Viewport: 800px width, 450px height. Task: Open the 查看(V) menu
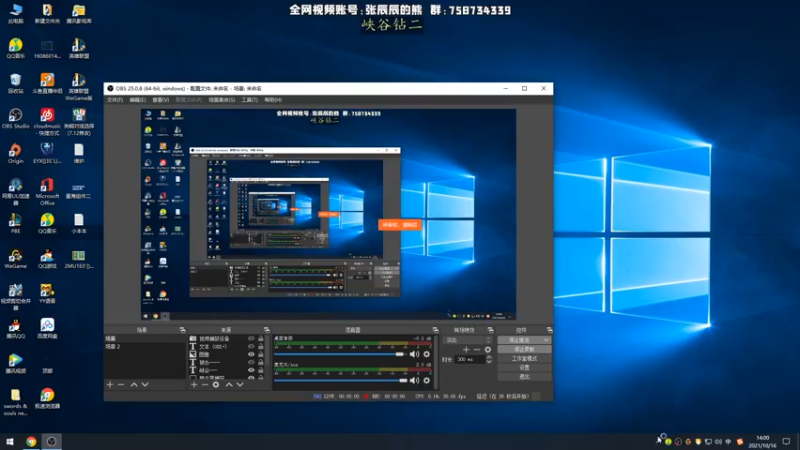pos(160,100)
